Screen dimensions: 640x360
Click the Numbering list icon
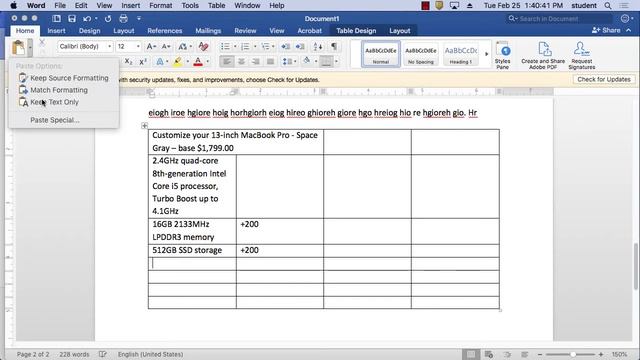click(245, 47)
